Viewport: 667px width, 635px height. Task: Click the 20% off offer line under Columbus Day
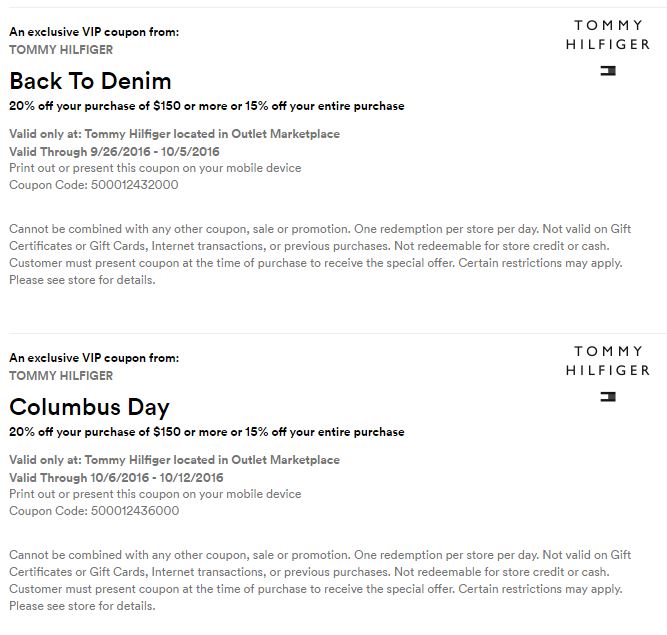coord(206,432)
